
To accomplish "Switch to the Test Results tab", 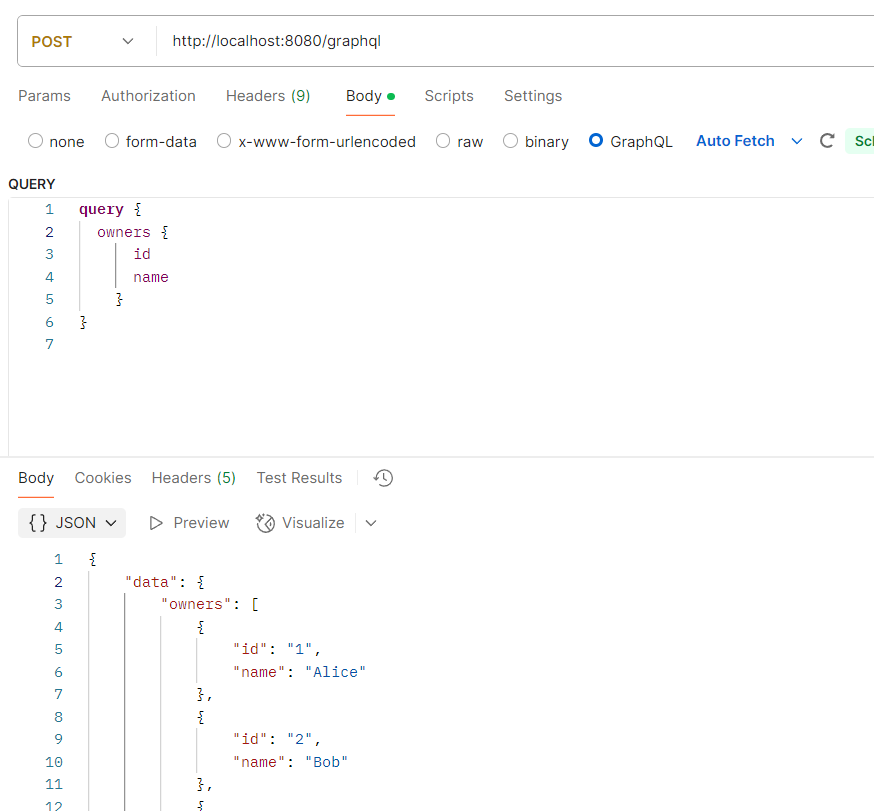I will [x=299, y=478].
